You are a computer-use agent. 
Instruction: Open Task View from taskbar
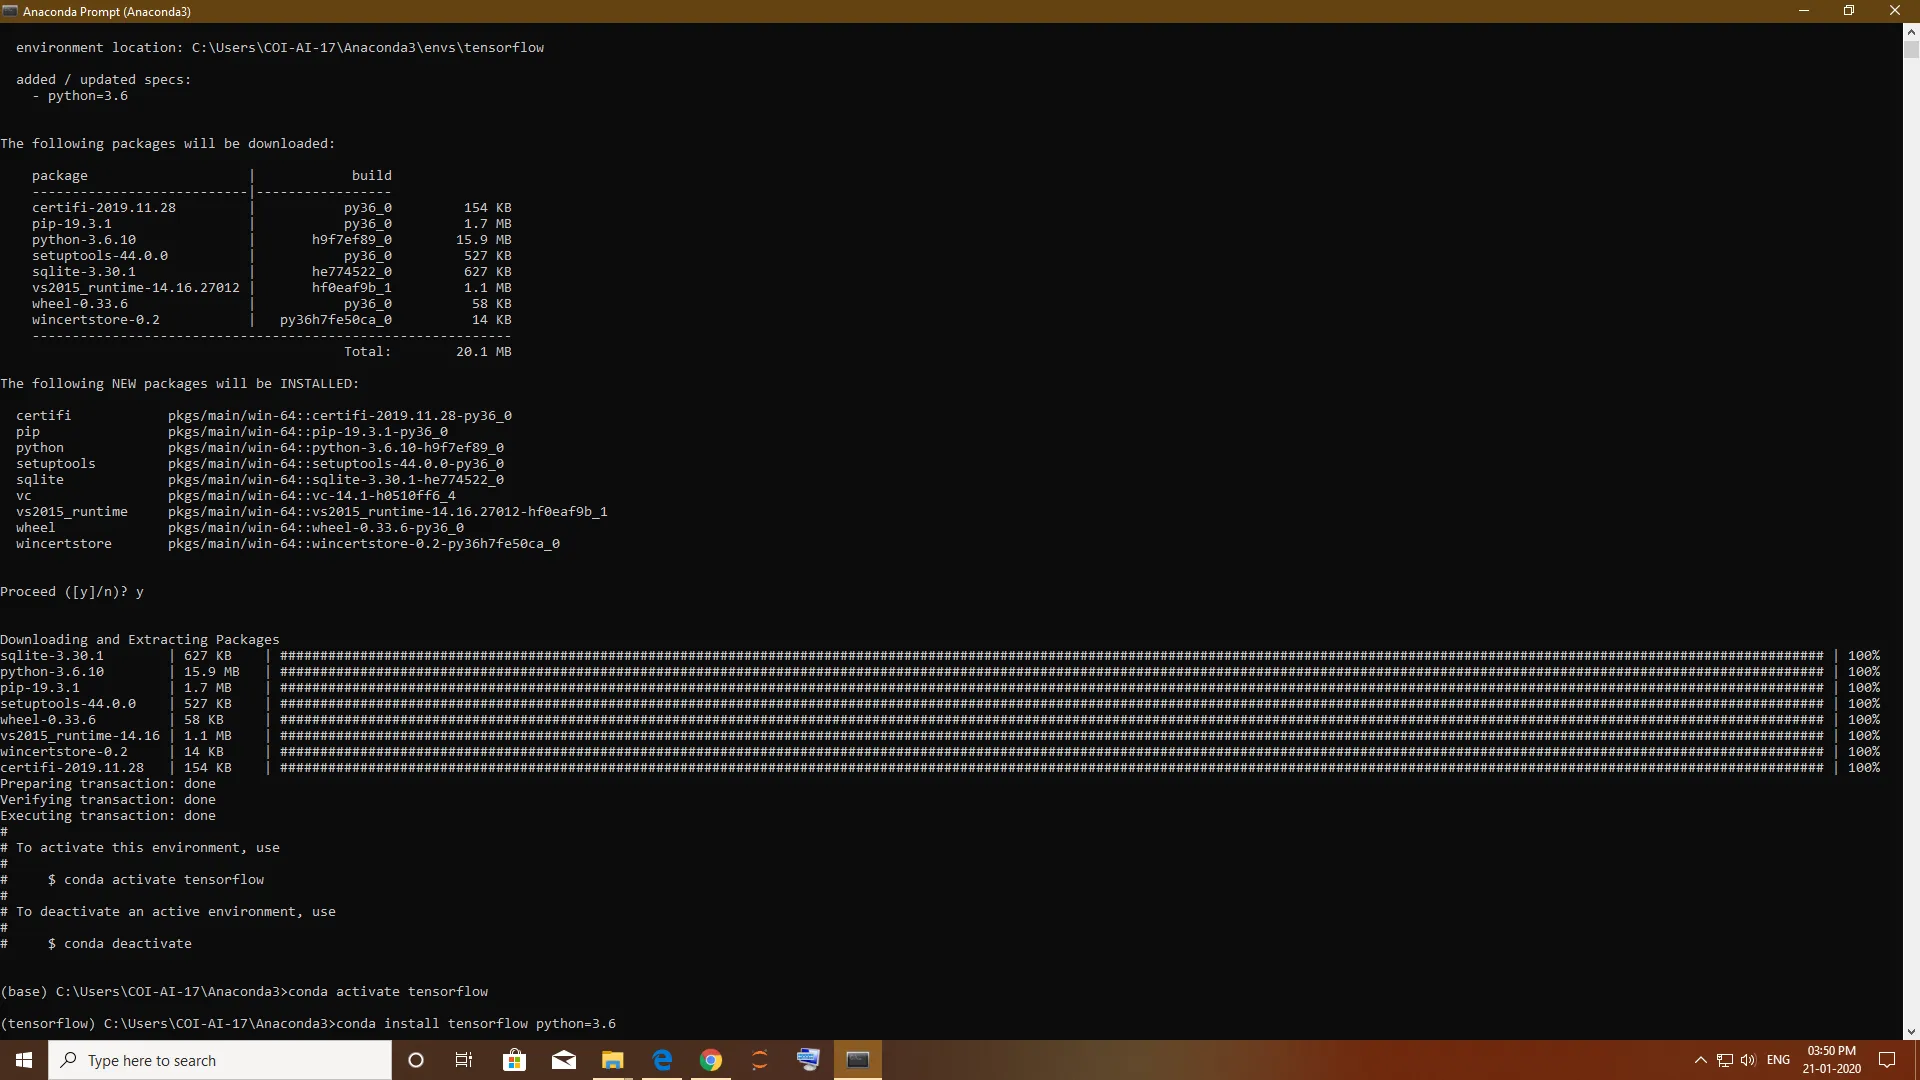[x=464, y=1060]
